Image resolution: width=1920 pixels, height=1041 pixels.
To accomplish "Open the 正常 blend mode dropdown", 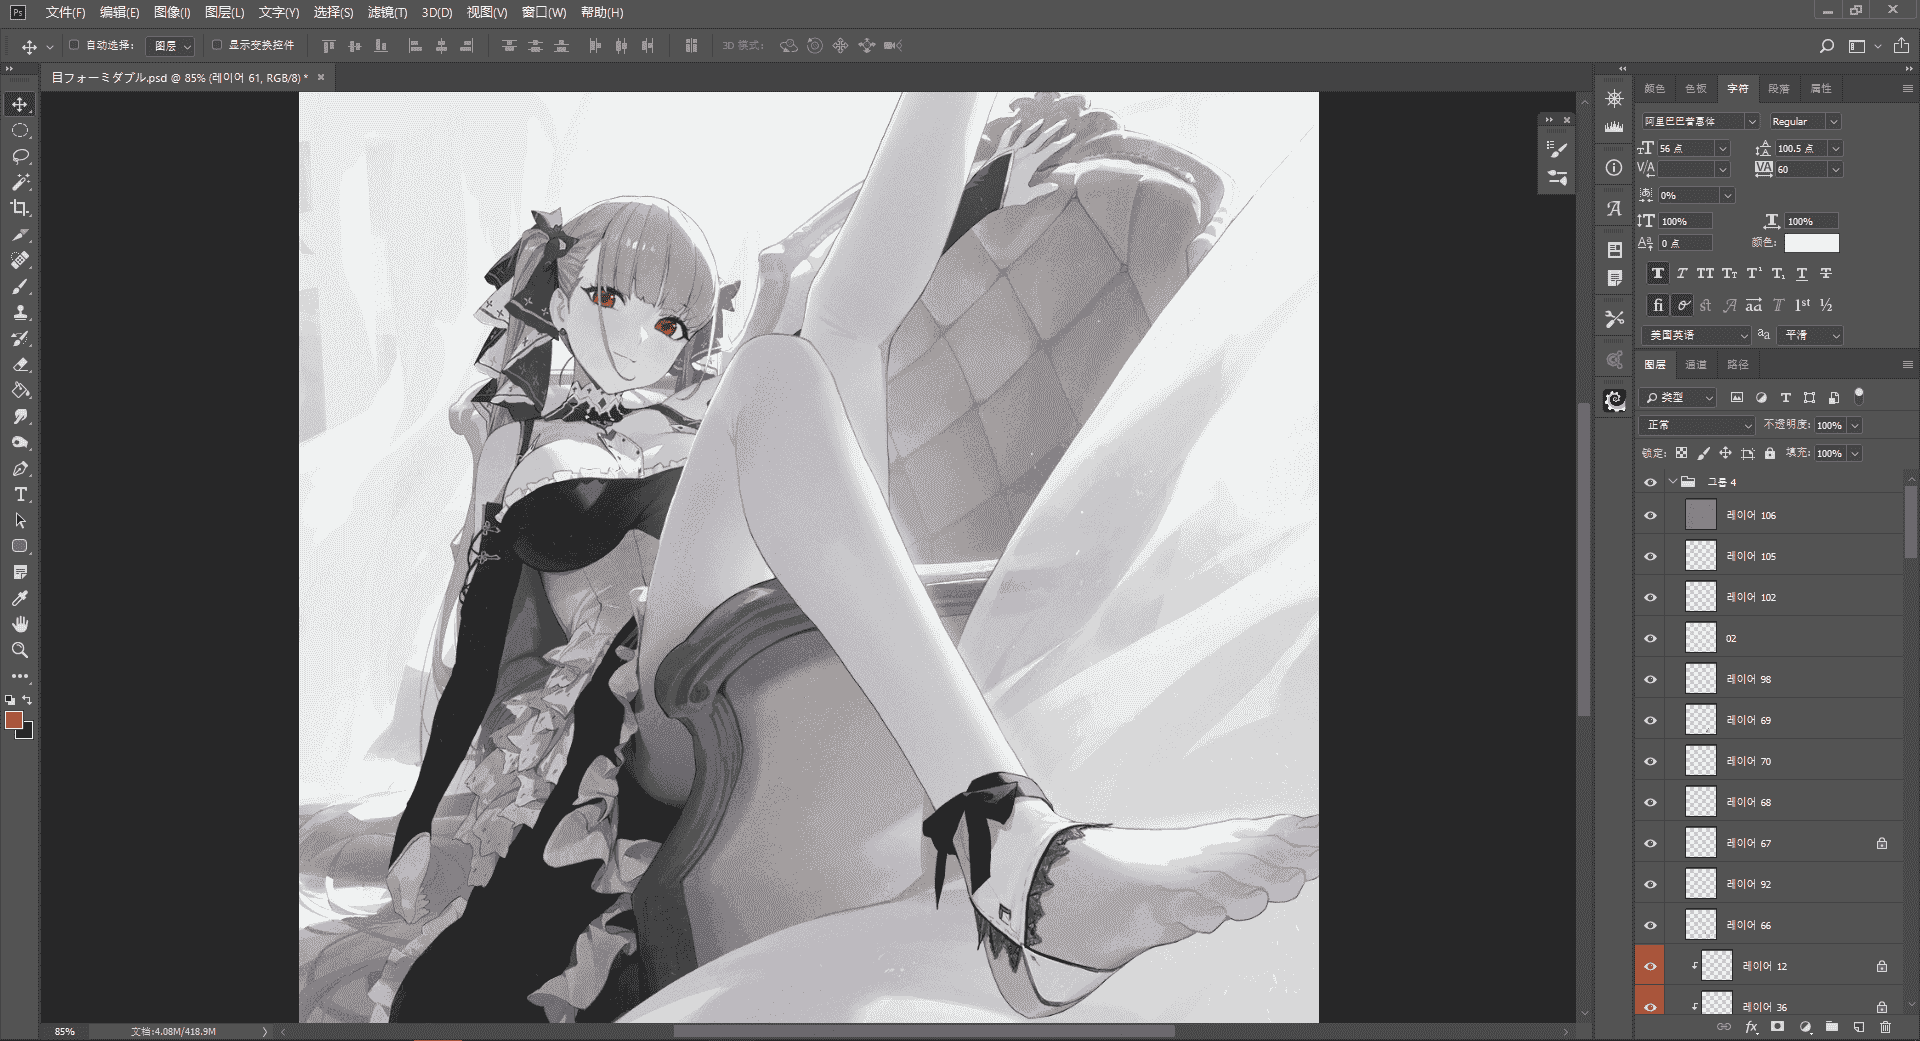I will [1697, 425].
